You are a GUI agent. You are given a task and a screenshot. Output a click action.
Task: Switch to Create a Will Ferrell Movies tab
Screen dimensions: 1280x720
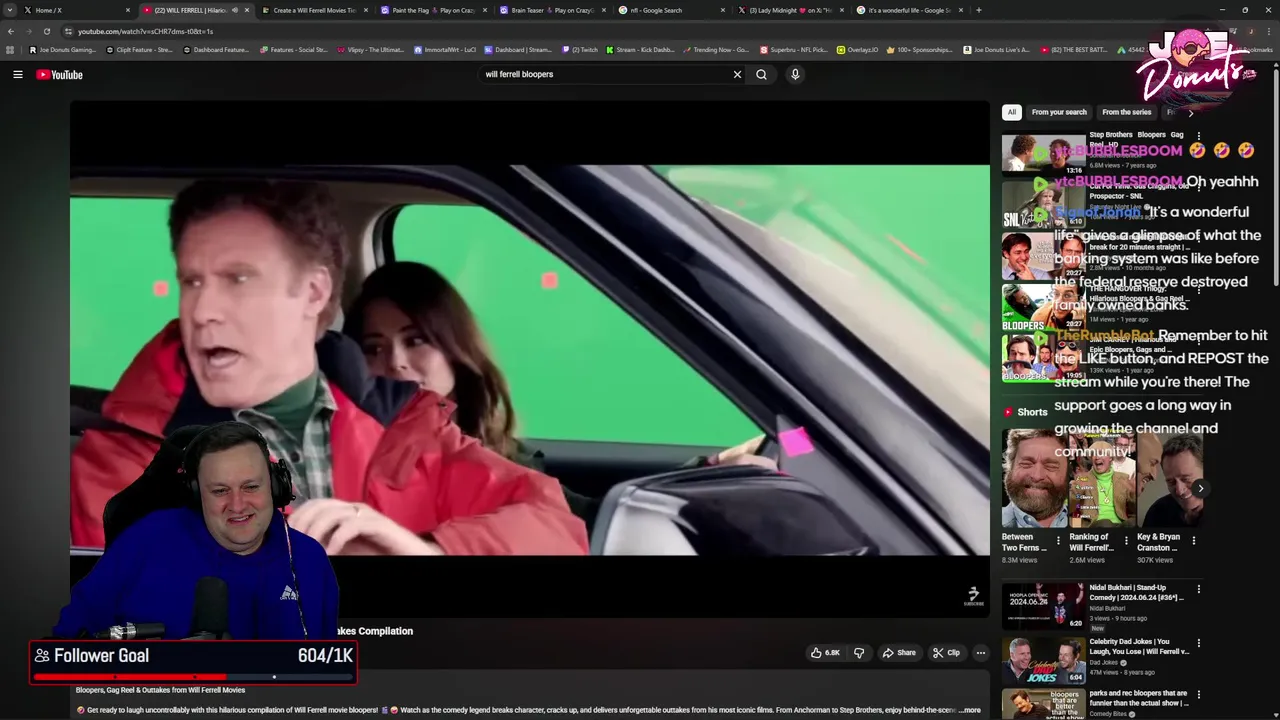tap(314, 10)
